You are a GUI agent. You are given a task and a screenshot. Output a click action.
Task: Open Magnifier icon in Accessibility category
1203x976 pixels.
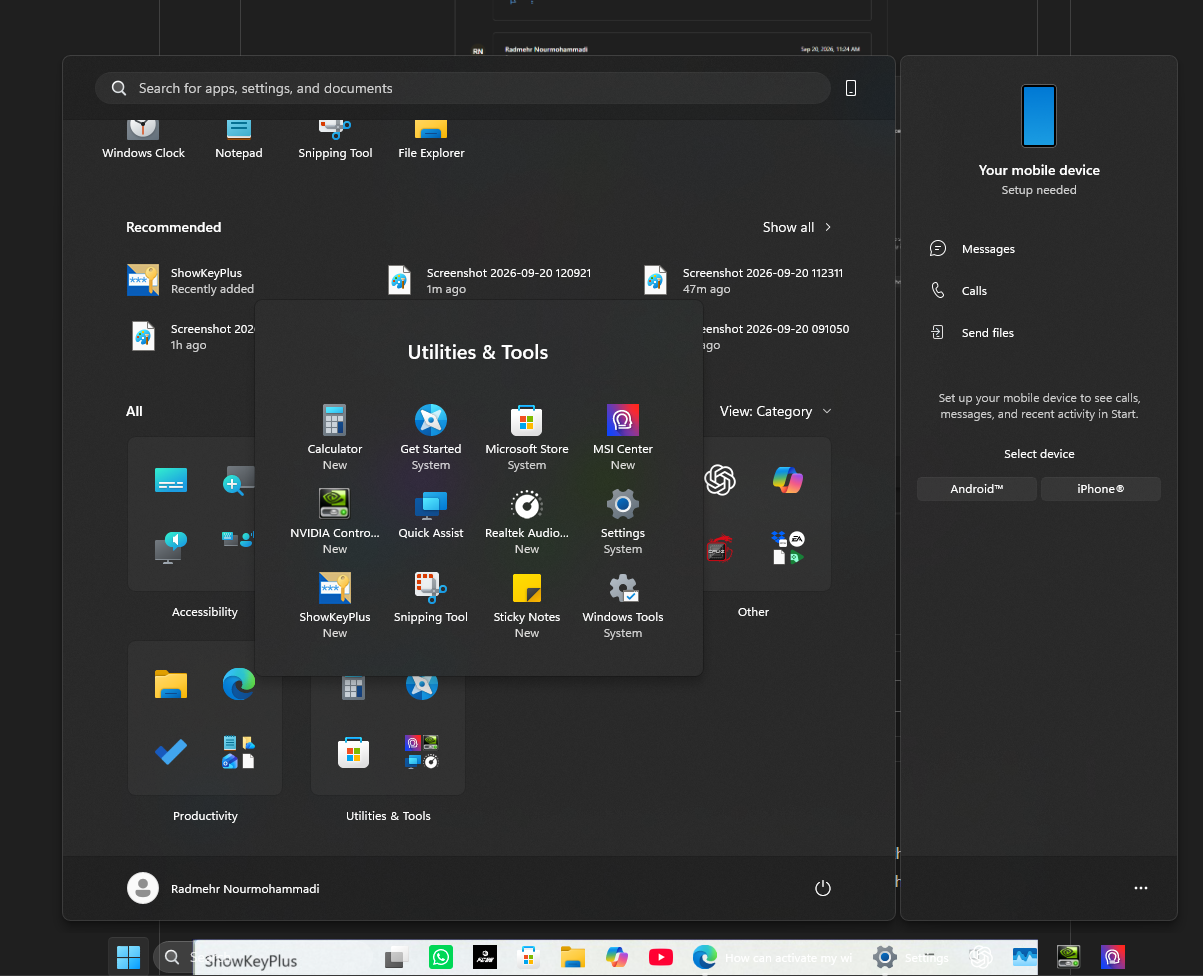coord(239,480)
